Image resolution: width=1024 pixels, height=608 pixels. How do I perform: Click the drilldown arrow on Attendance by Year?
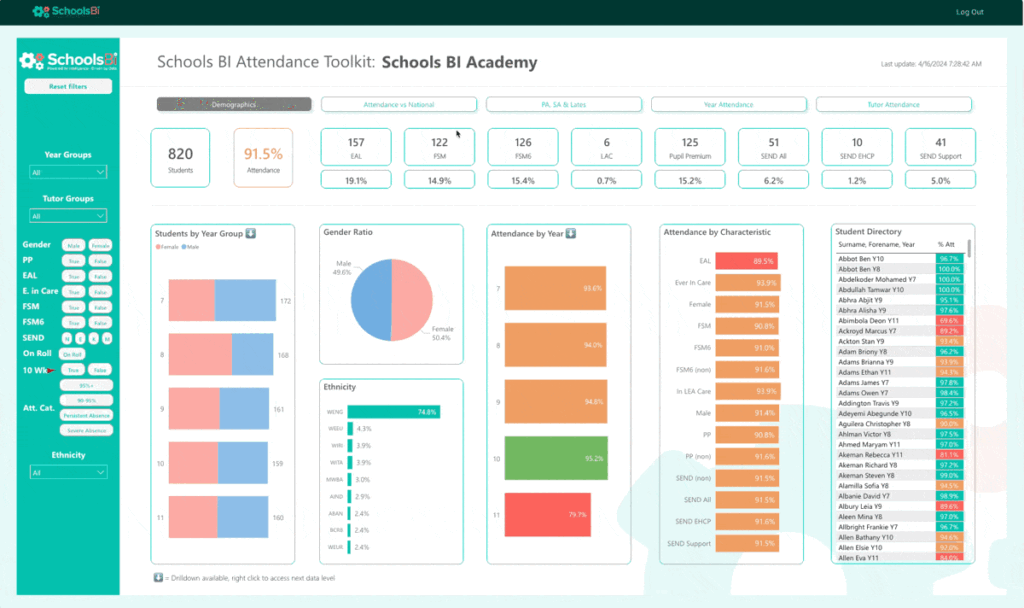click(571, 233)
